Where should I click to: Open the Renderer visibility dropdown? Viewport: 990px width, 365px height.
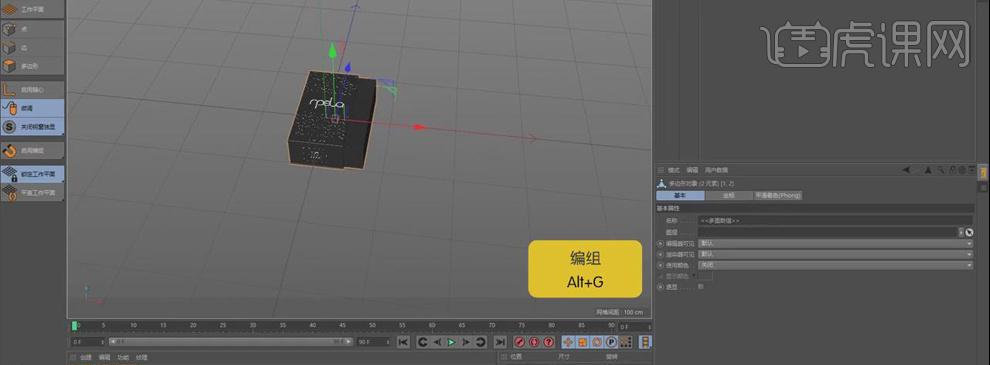[x=835, y=254]
